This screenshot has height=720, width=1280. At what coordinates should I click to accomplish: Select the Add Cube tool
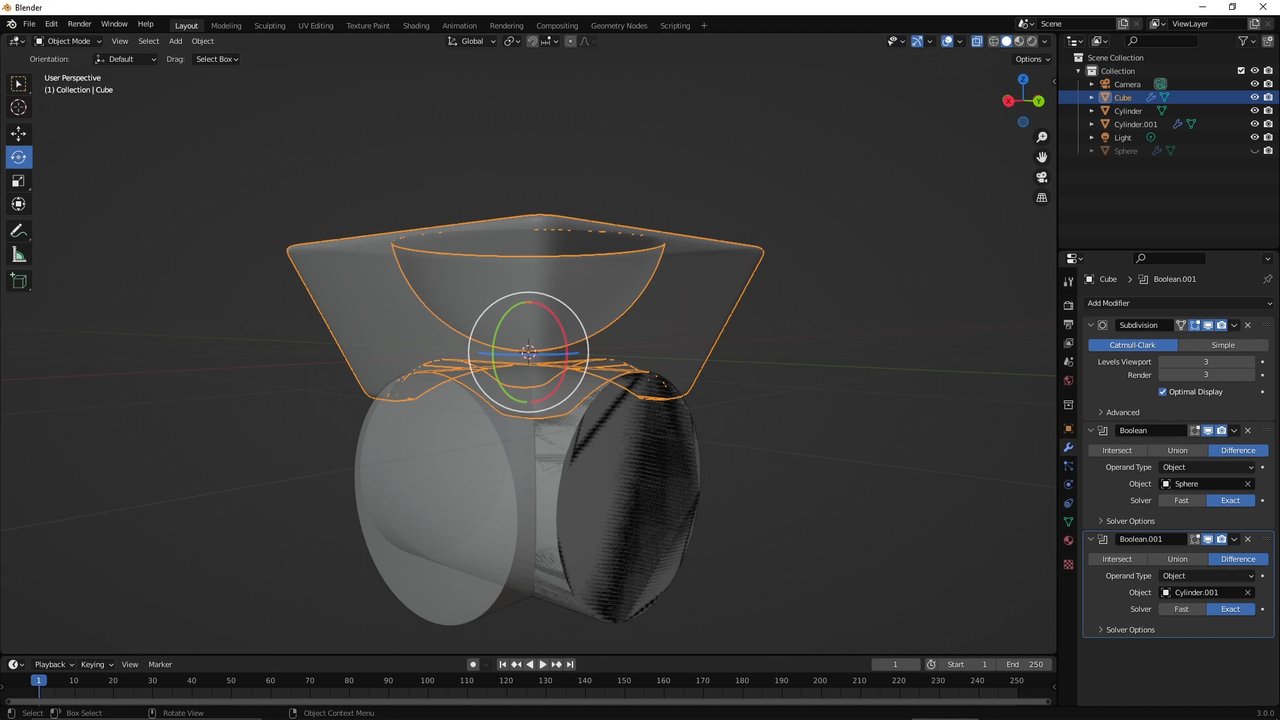(x=18, y=281)
